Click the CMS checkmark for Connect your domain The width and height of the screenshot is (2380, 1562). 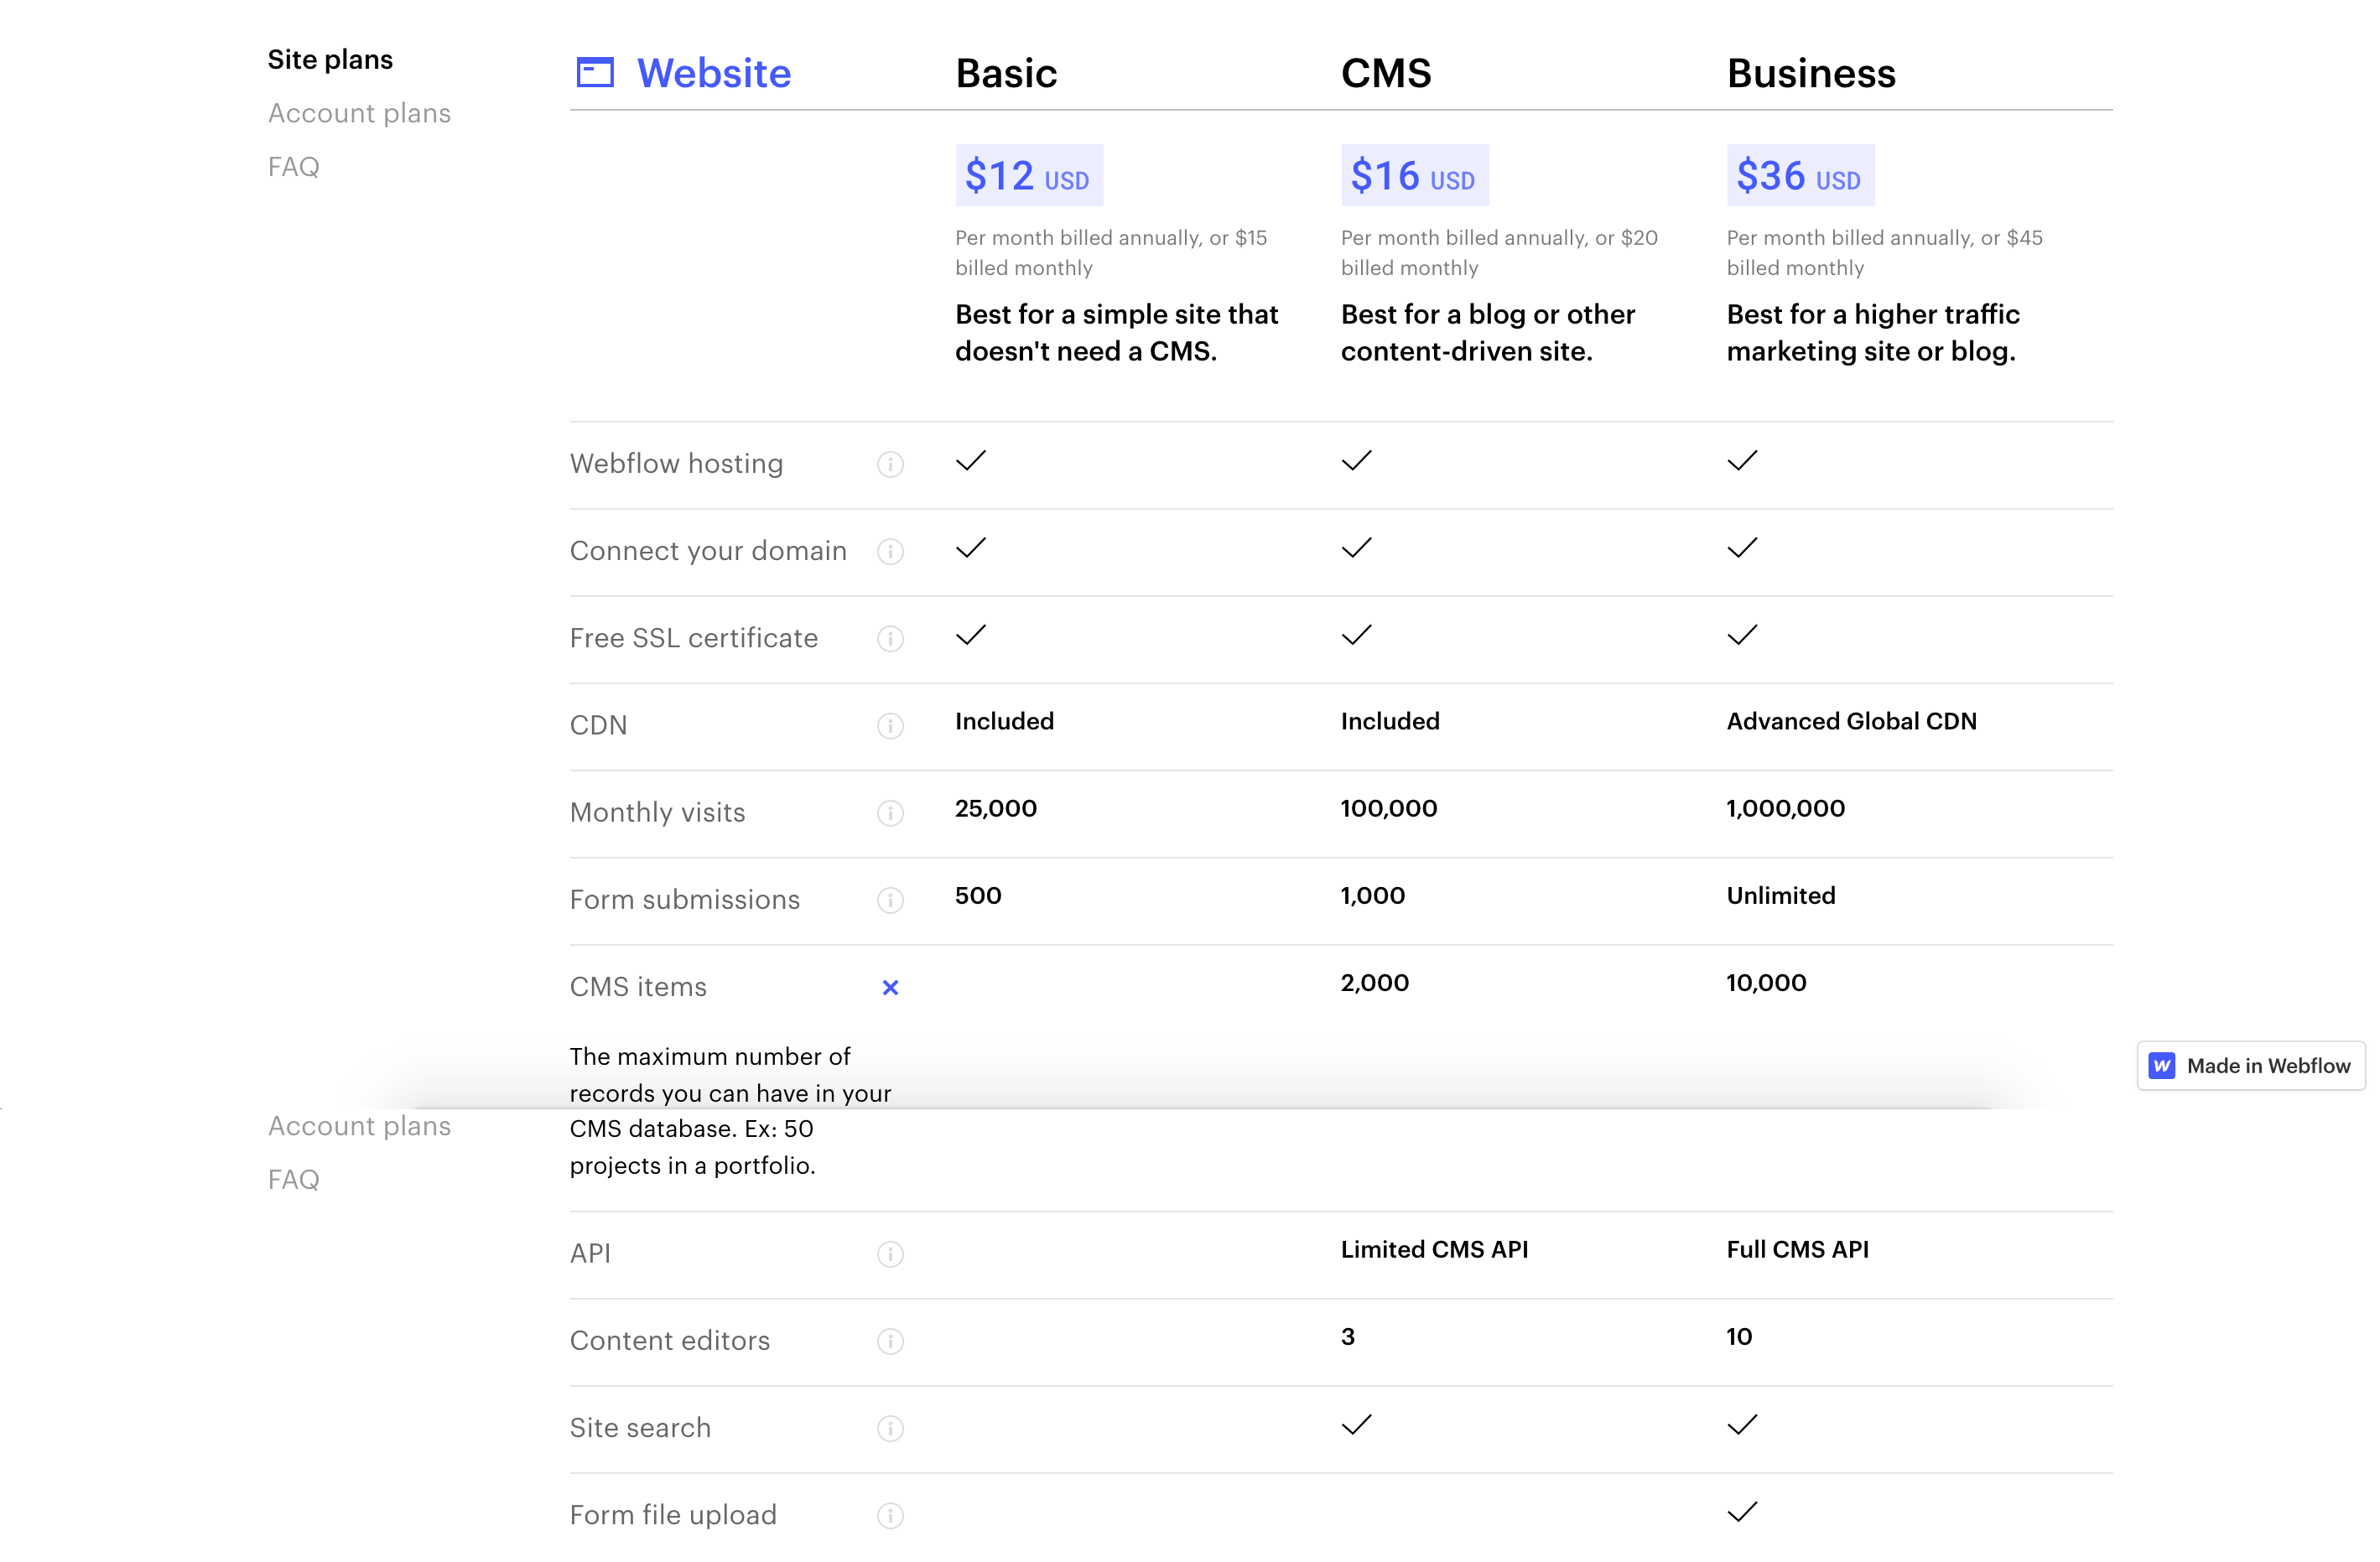[1357, 548]
